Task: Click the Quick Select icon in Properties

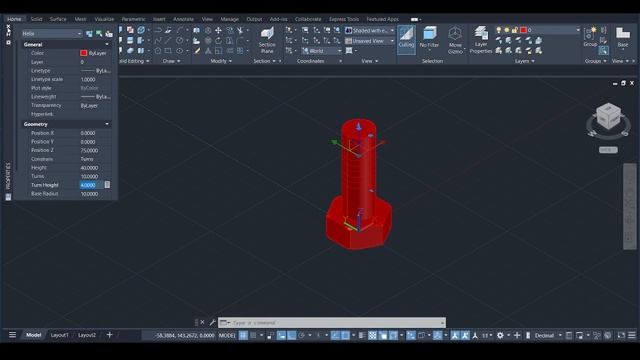Action: click(109, 33)
